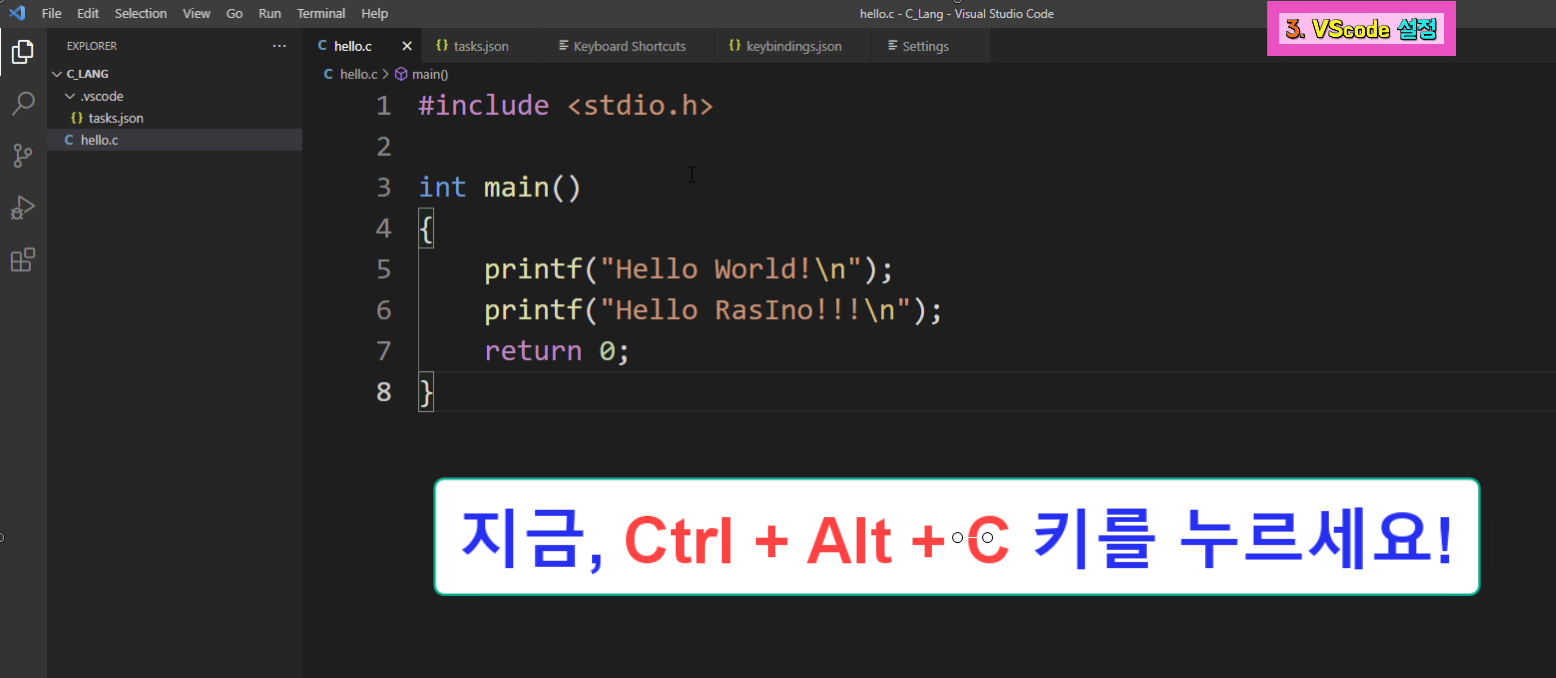Select hello.c in the Explorer tree
The height and width of the screenshot is (678, 1556).
[174, 140]
